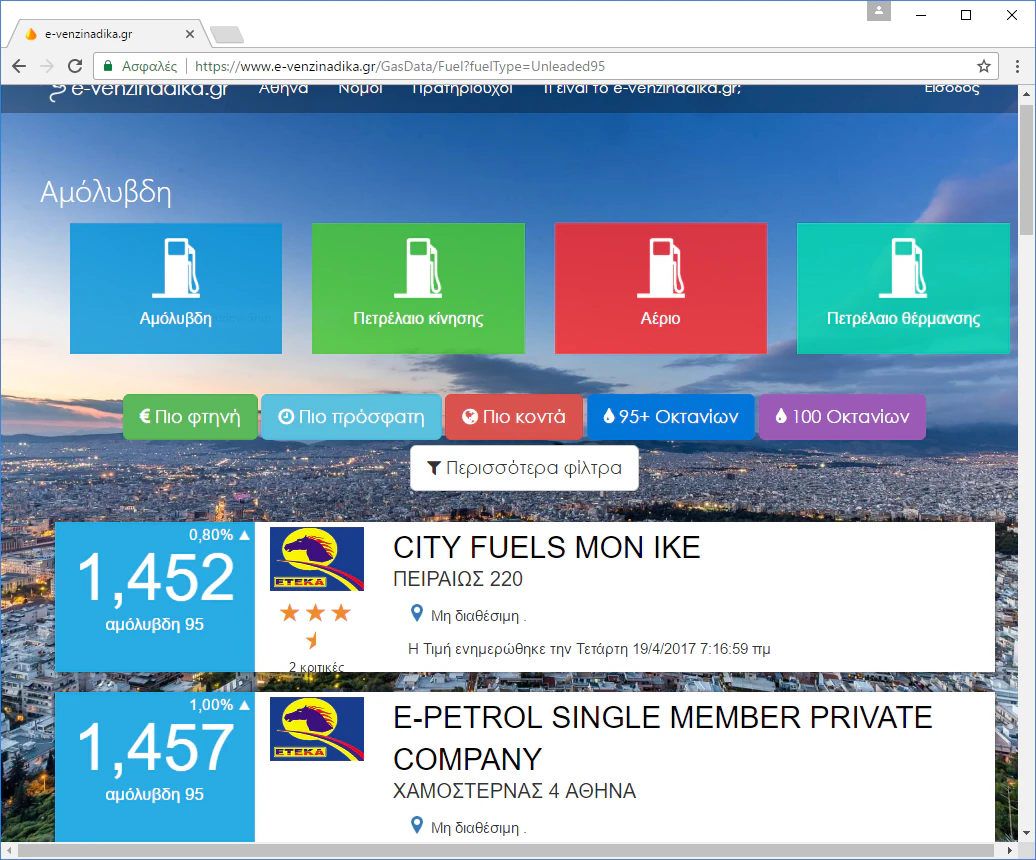Viewport: 1036px width, 860px height.
Task: Click the Αμόλυβδη page heading
Action: 106,193
